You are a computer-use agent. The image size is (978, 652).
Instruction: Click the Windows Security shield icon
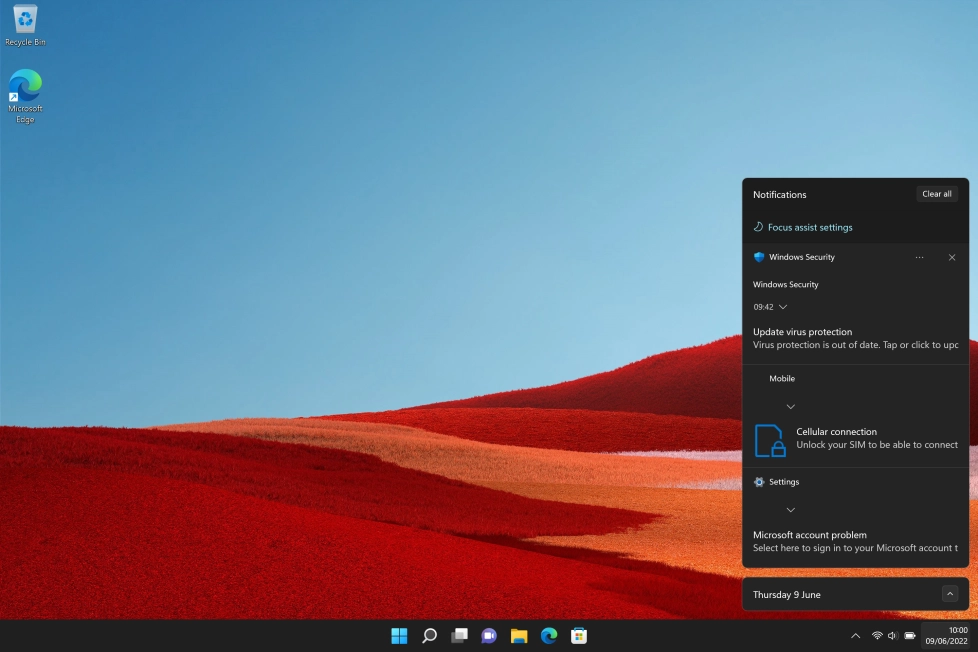pyautogui.click(x=759, y=257)
